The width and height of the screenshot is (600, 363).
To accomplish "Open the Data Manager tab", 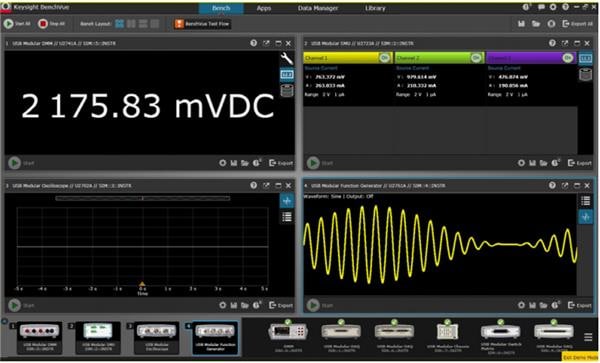I will [x=318, y=8].
